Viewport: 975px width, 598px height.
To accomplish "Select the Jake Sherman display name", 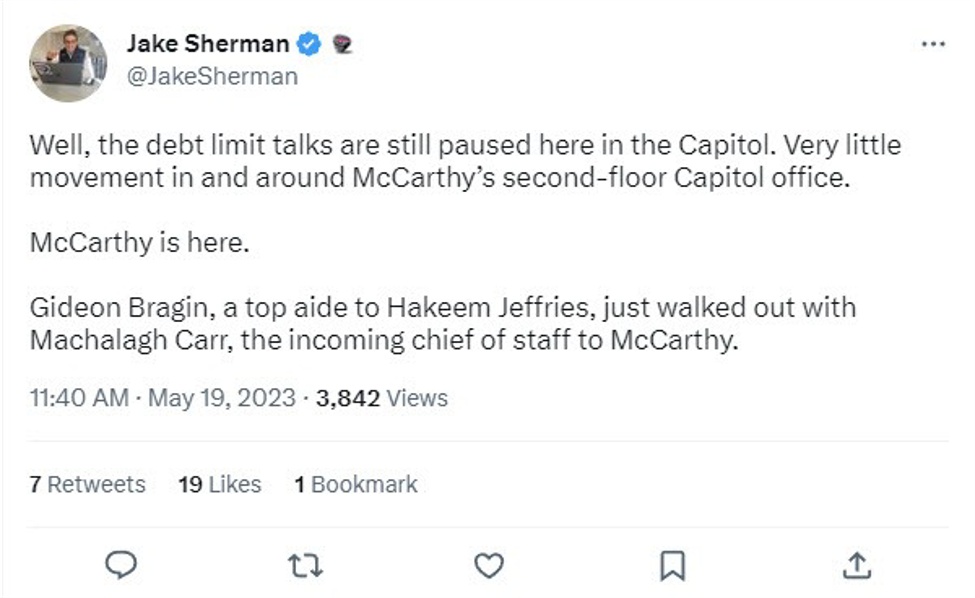I will [210, 42].
